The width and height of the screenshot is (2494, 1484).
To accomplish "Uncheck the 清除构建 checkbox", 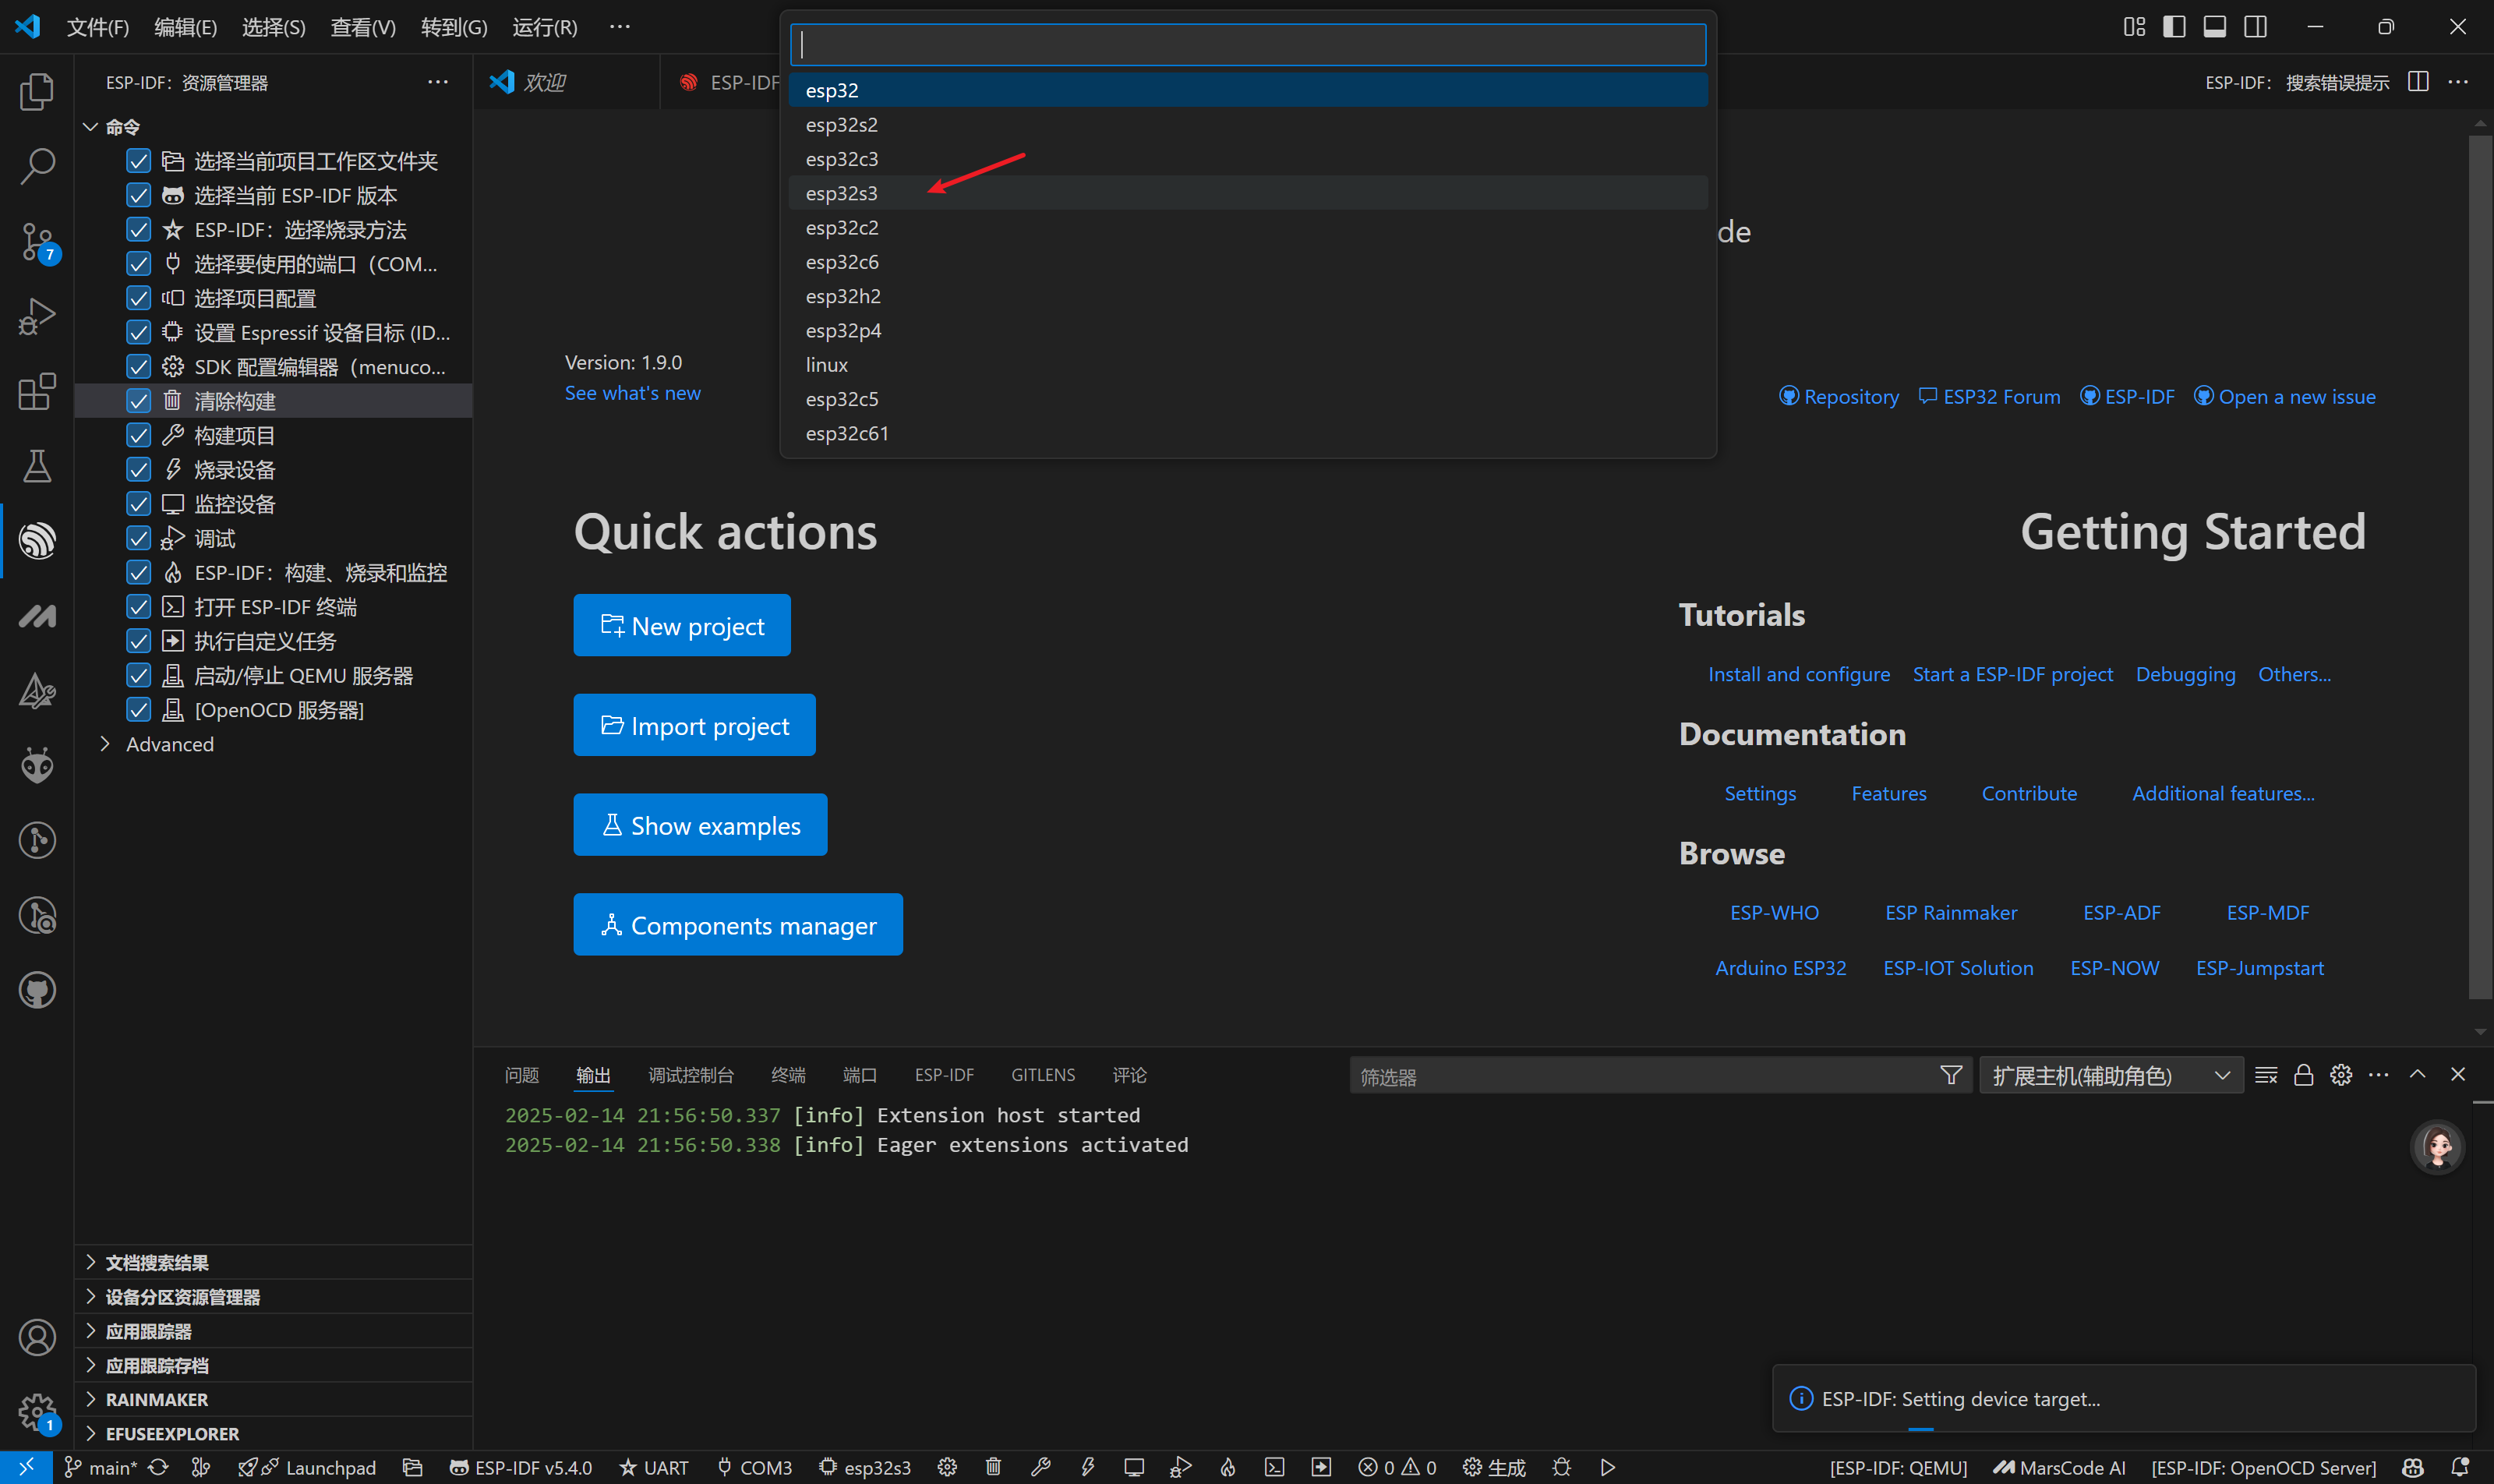I will [139, 401].
